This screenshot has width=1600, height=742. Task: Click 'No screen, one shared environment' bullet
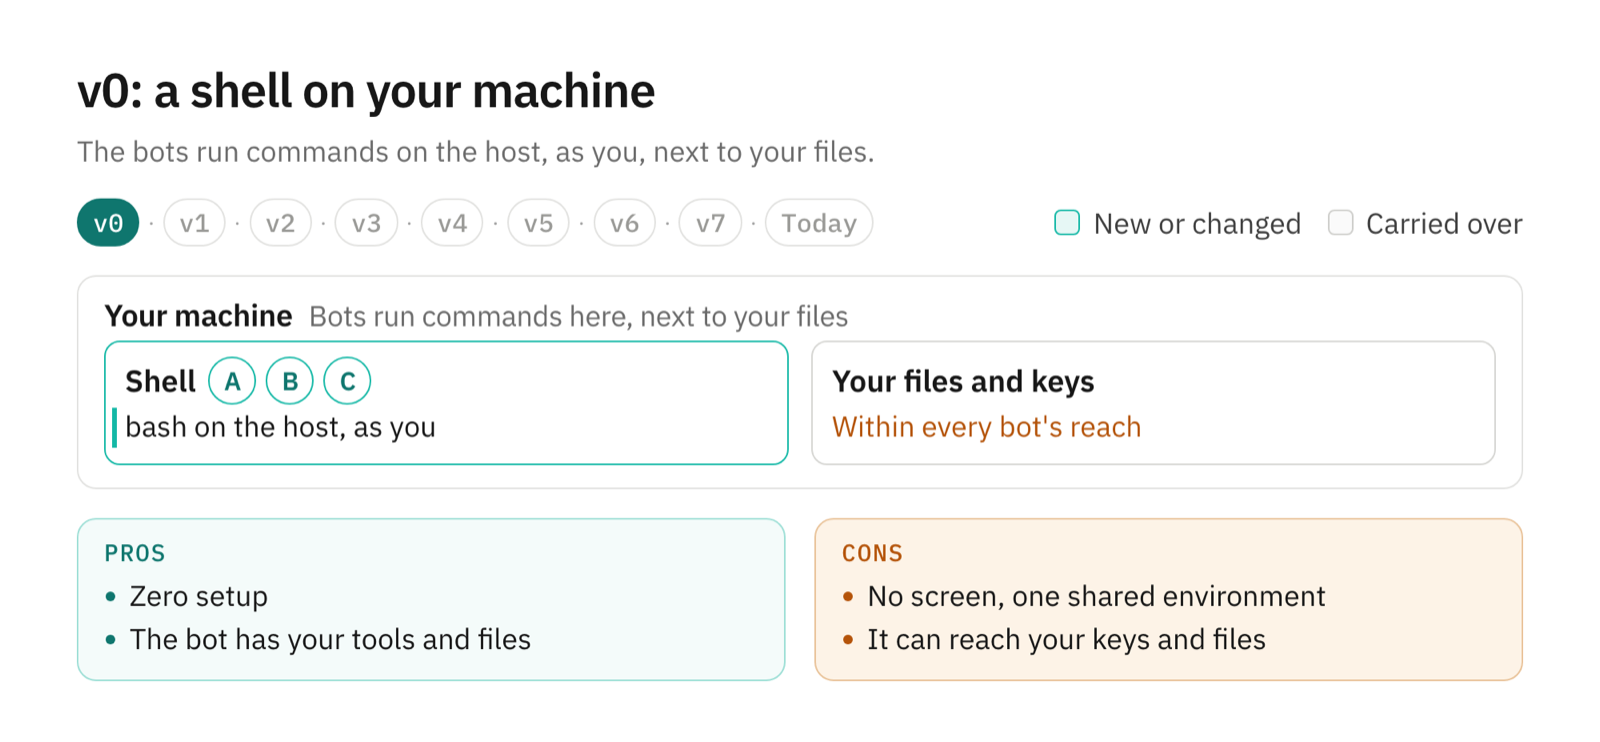pos(1096,597)
